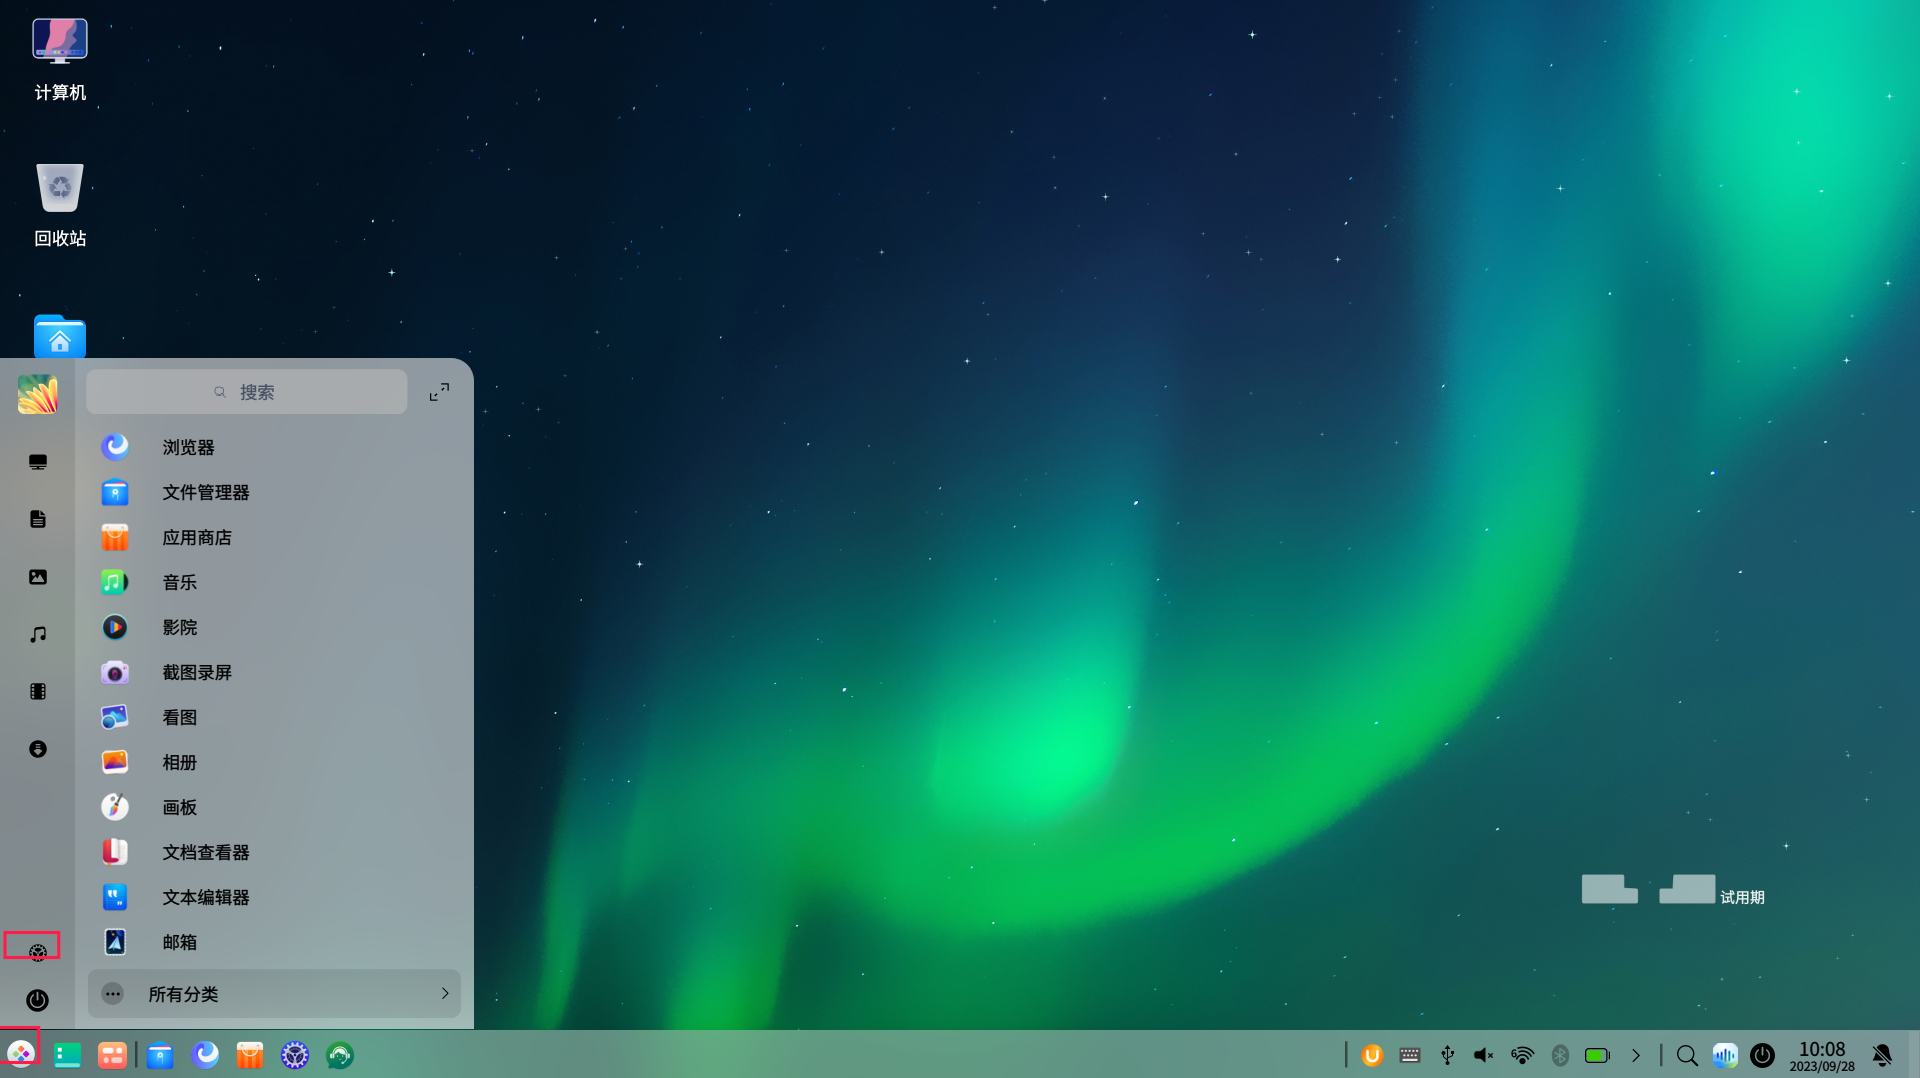Open the 看图 image viewer
The width and height of the screenshot is (1920, 1078).
tap(274, 717)
